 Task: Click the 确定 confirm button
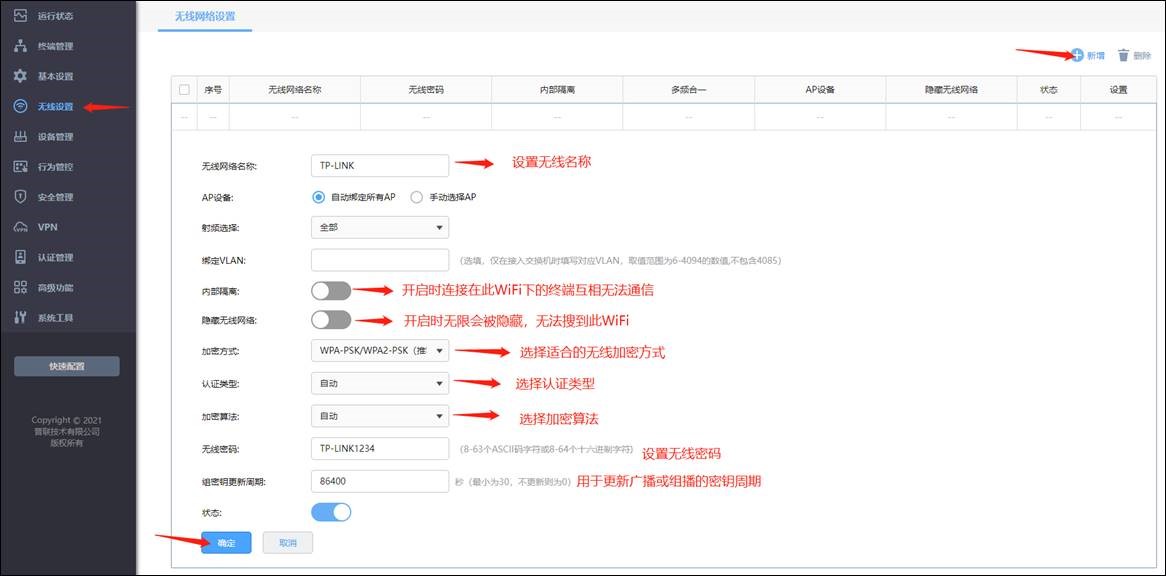226,543
